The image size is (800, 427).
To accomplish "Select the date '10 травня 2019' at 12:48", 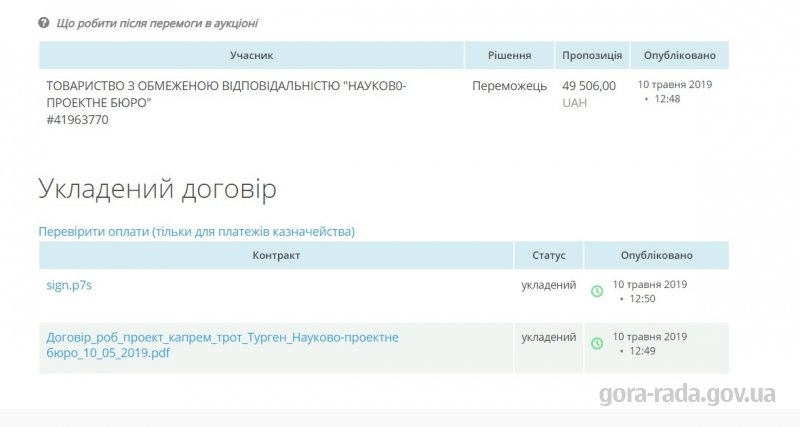I will tap(674, 85).
